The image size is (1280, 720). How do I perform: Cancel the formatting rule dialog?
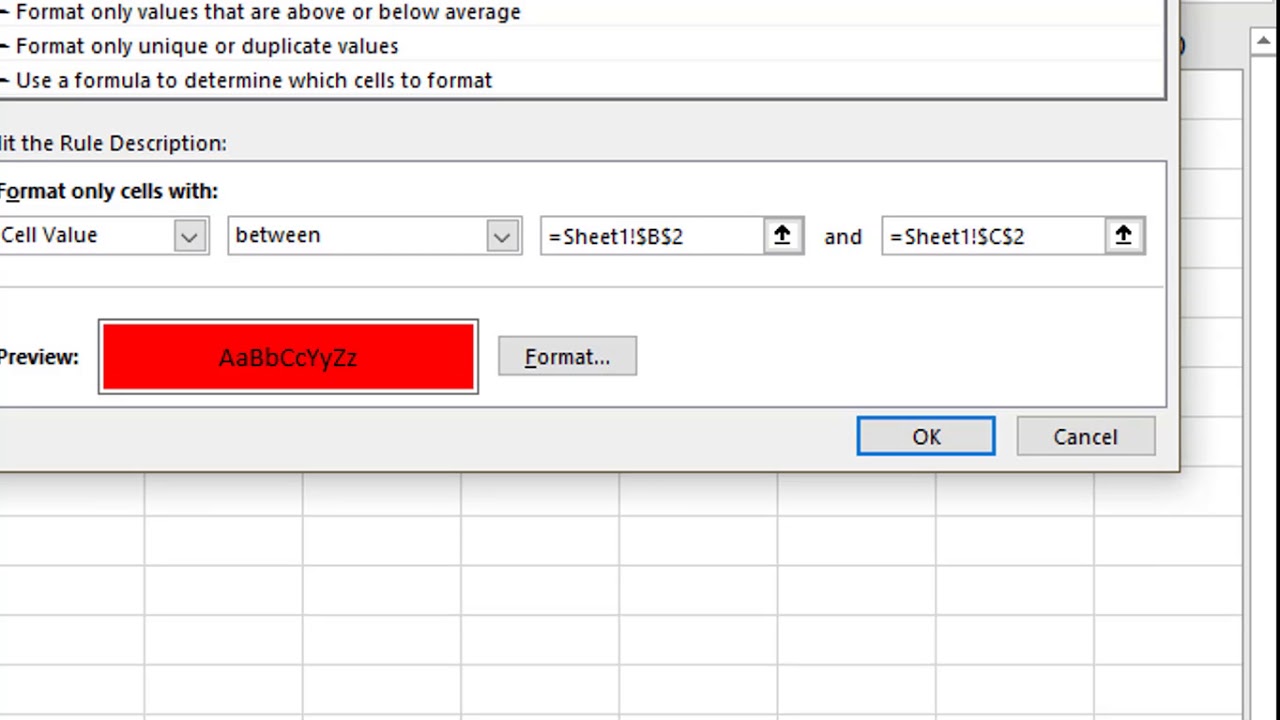tap(1085, 437)
